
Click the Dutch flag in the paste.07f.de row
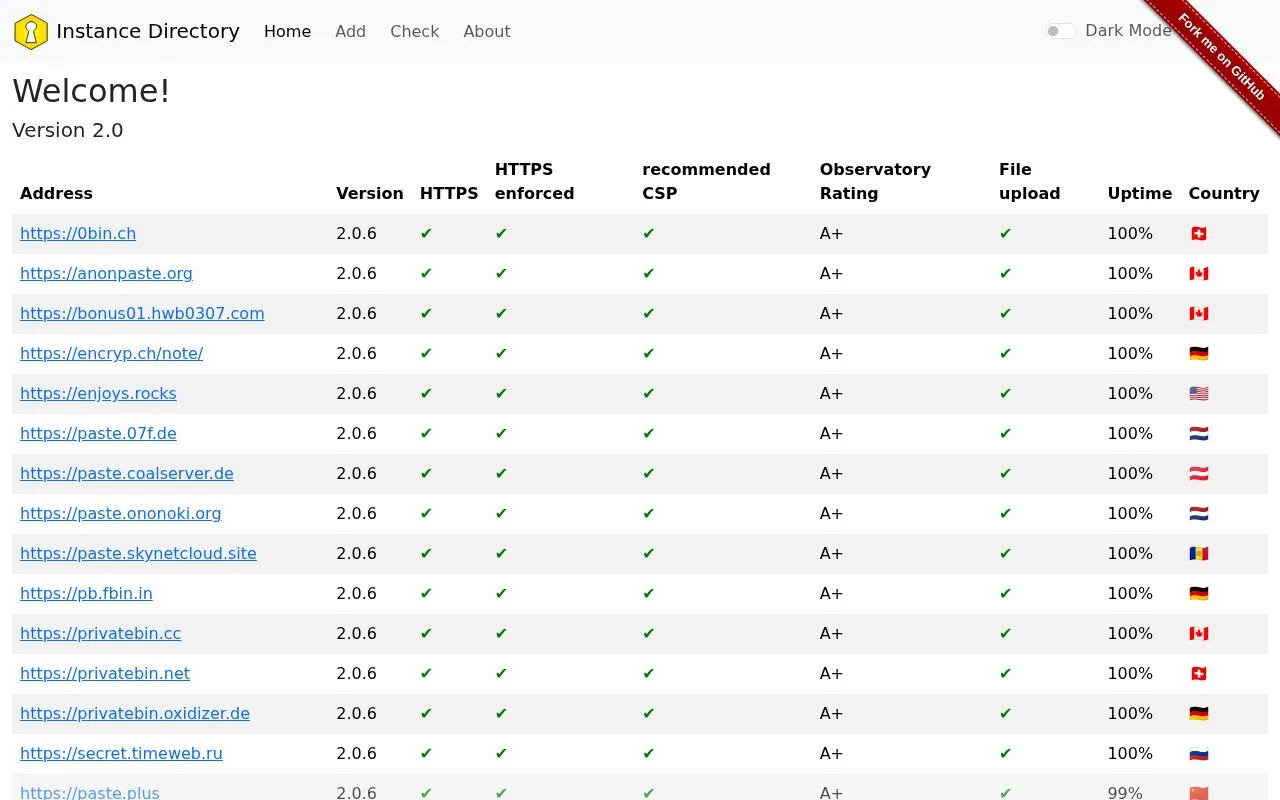[1198, 433]
